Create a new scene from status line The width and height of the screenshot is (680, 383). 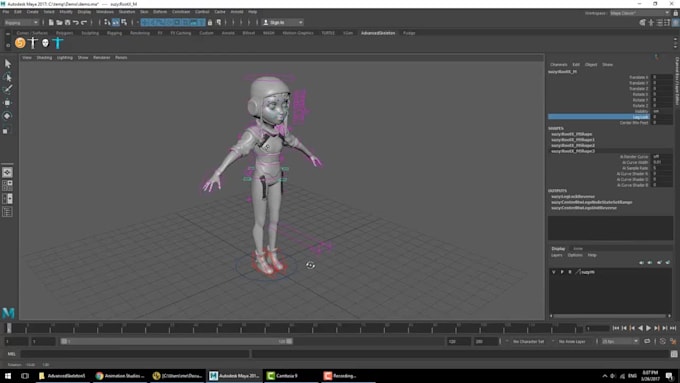point(51,22)
